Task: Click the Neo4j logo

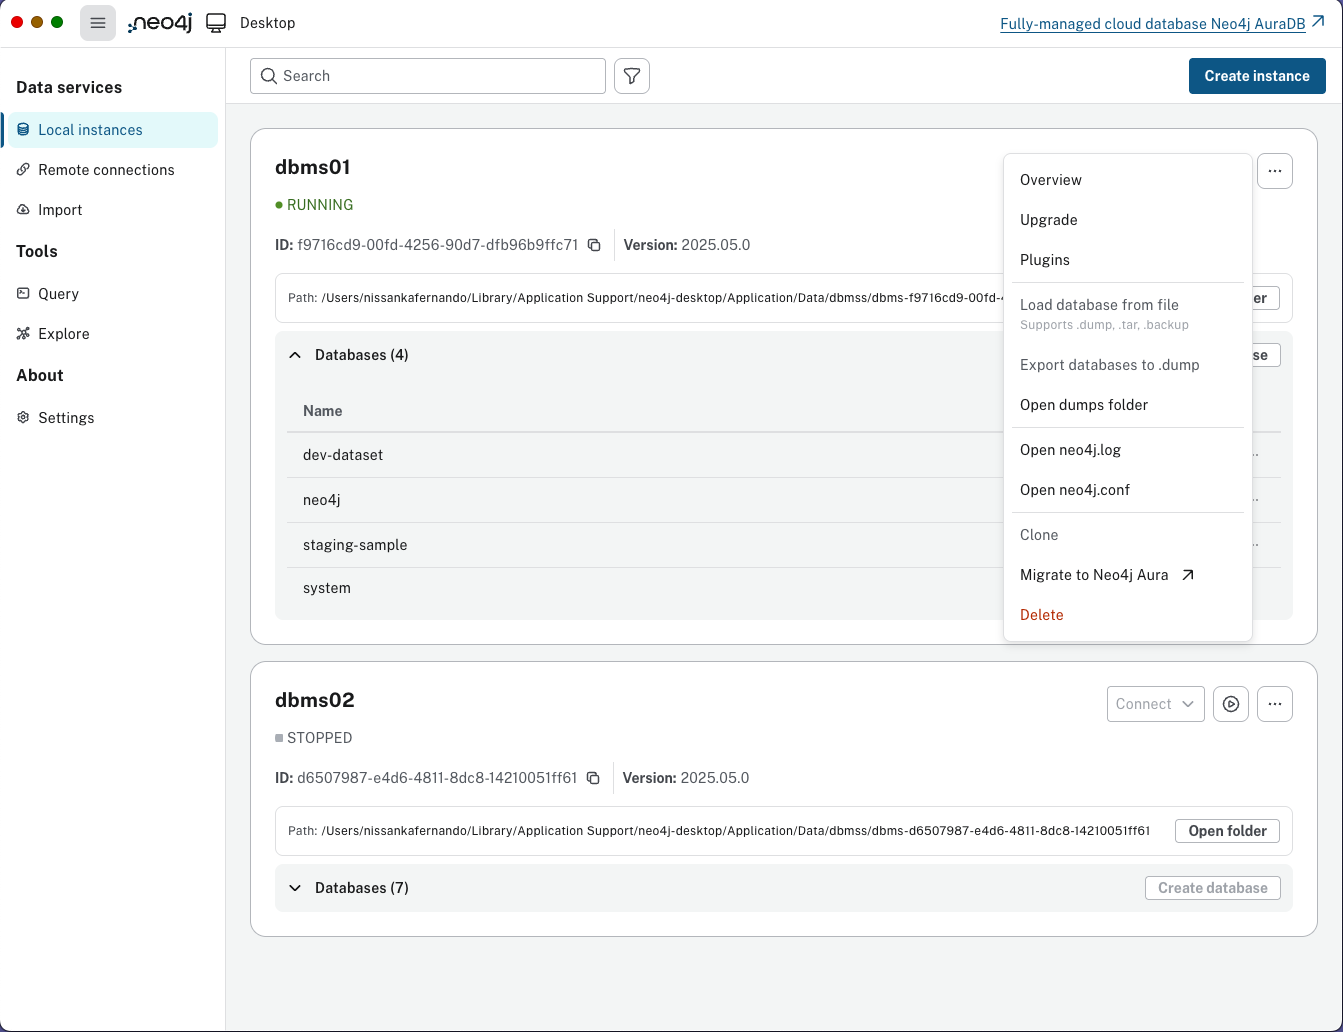Action: point(159,22)
